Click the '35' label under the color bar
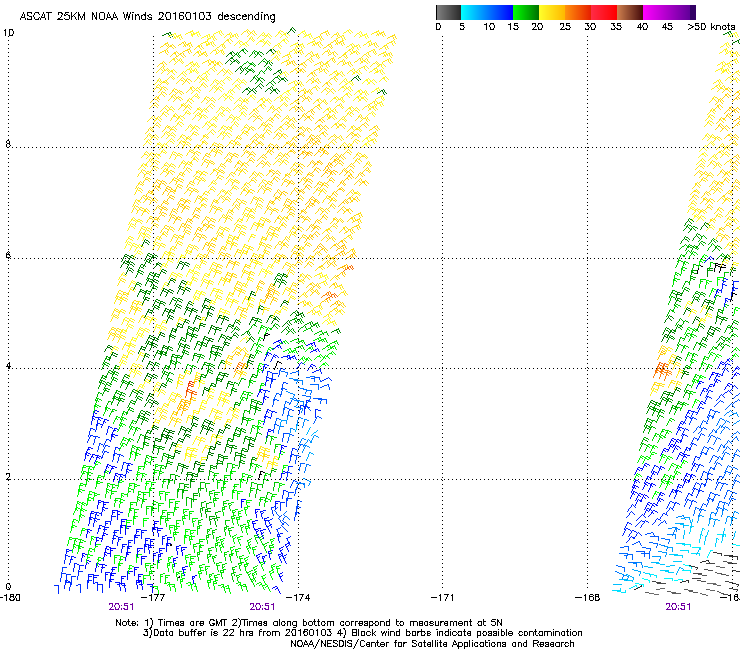Image resolution: width=740 pixels, height=650 pixels. (616, 27)
